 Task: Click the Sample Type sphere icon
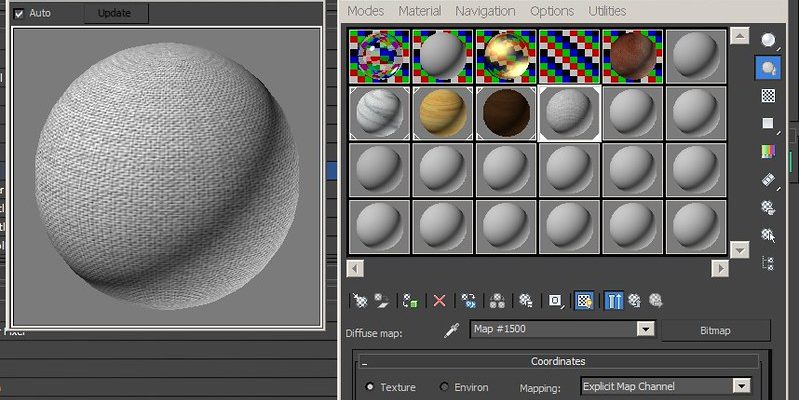click(768, 41)
